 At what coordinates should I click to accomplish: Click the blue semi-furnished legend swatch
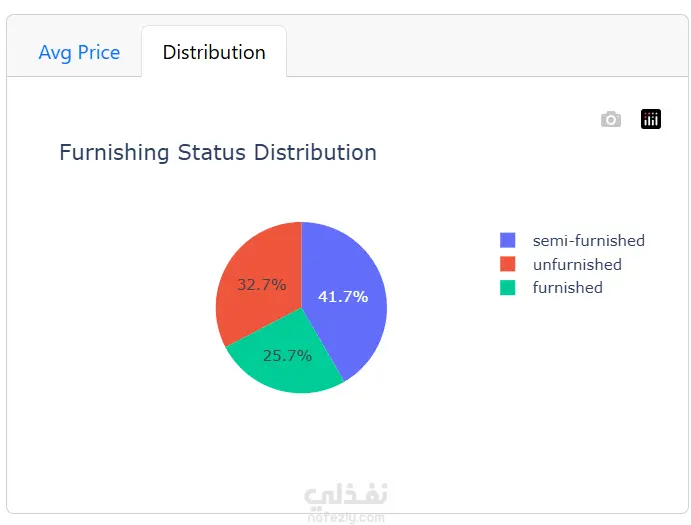tap(508, 241)
